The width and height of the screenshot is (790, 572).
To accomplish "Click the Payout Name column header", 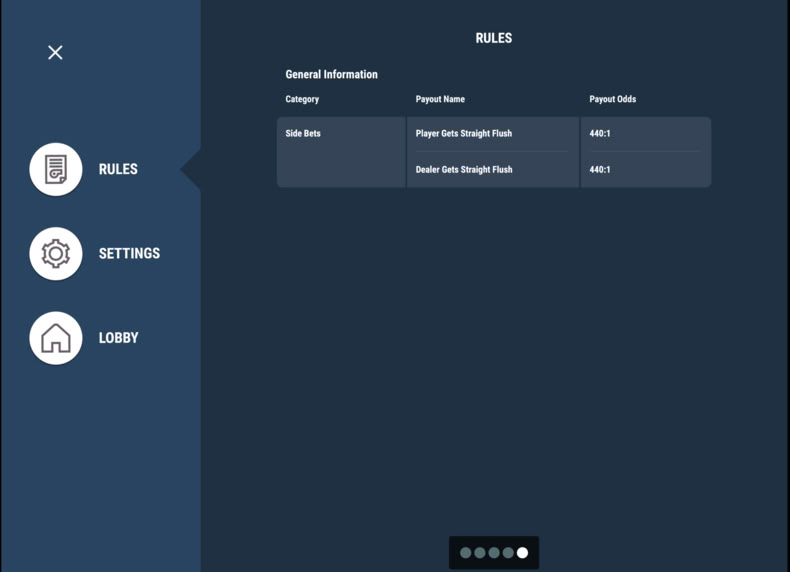I will (x=440, y=99).
